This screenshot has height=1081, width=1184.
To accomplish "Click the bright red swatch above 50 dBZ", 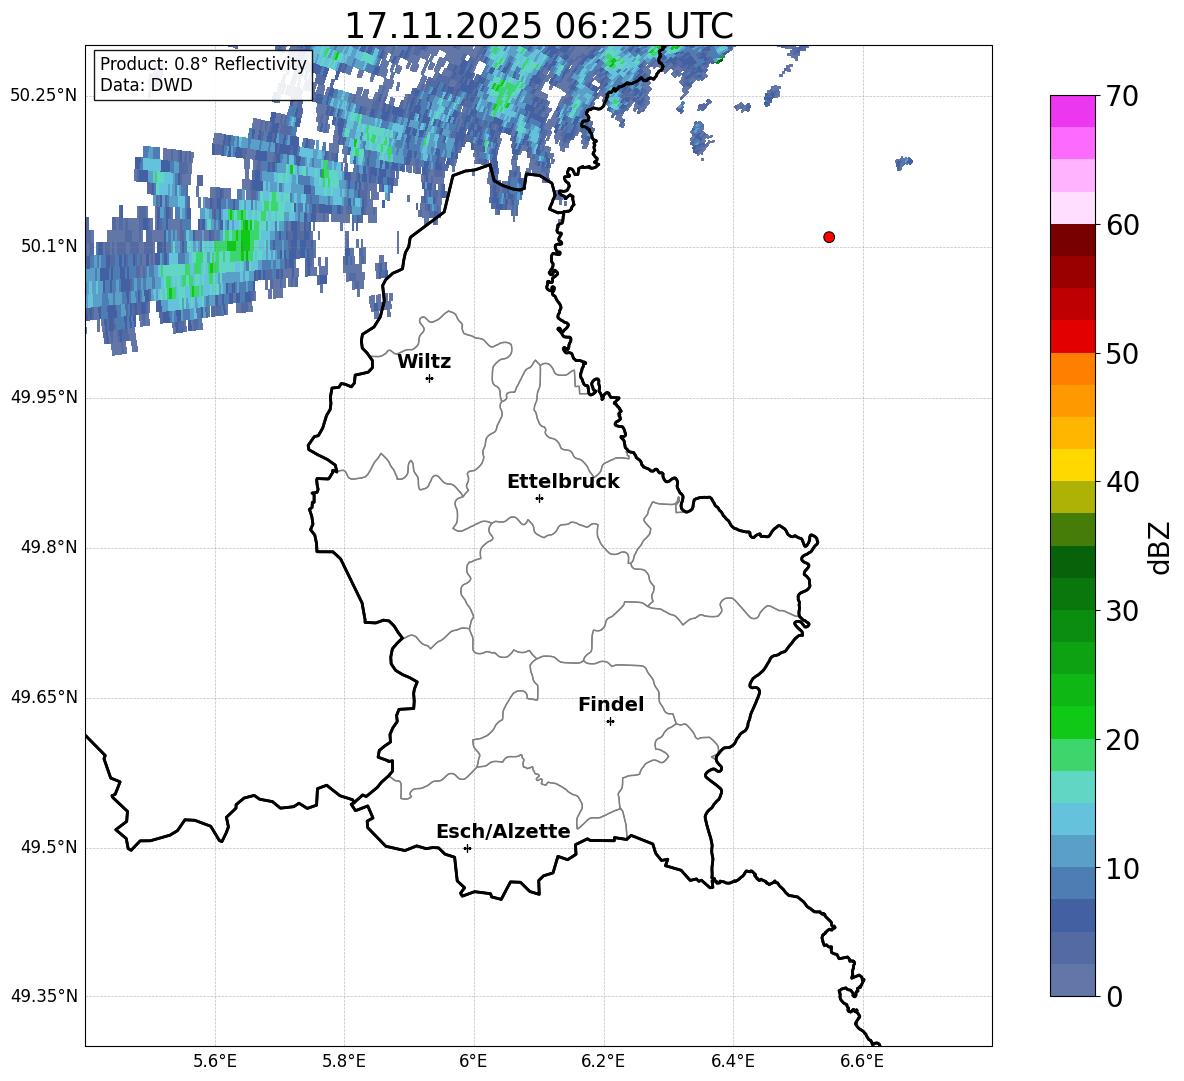I will coord(1073,337).
